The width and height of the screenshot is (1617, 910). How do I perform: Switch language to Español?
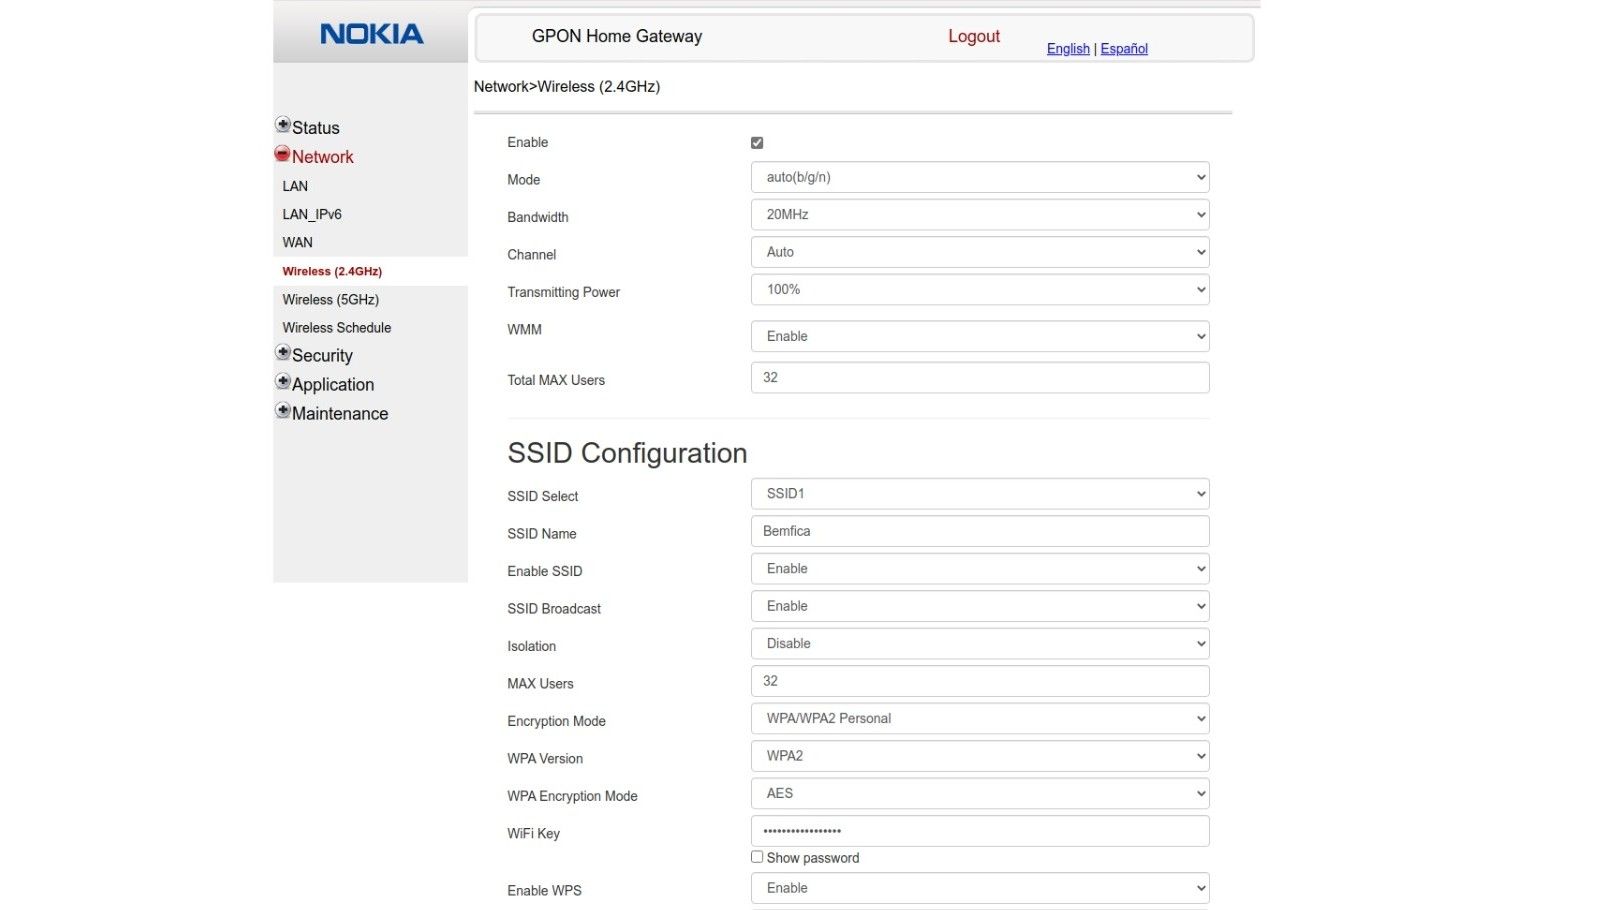pos(1123,48)
